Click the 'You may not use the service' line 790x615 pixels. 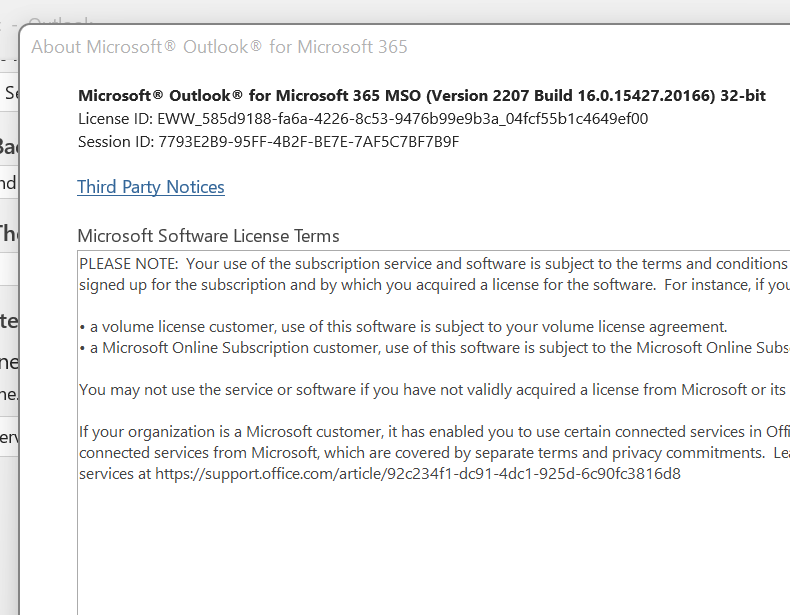point(432,389)
